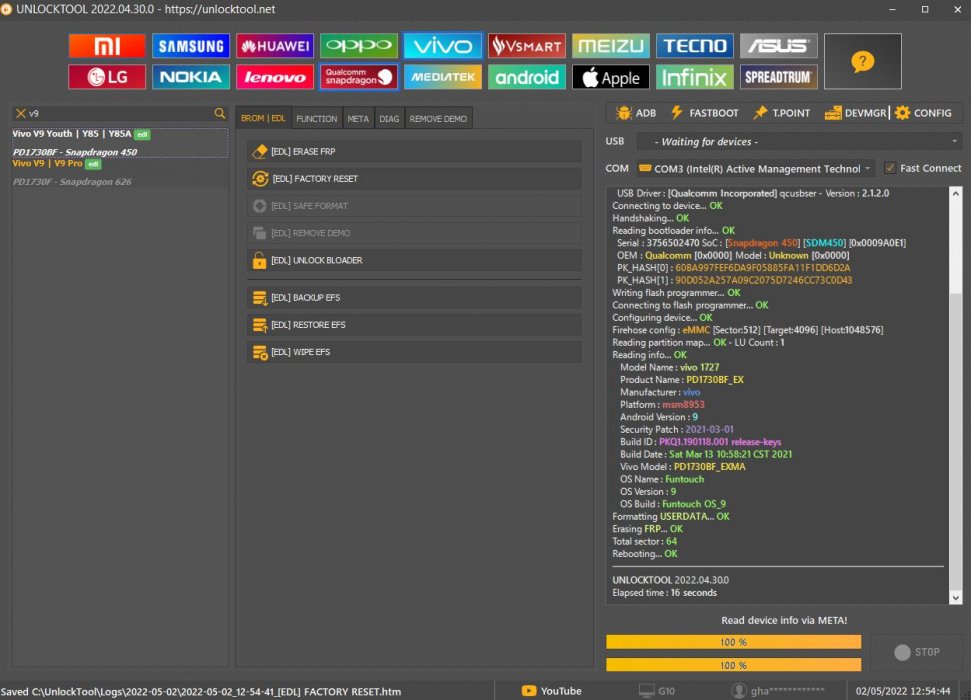Select the MediaTek brand tile
Viewport: 971px width, 700px height.
pyautogui.click(x=443, y=77)
